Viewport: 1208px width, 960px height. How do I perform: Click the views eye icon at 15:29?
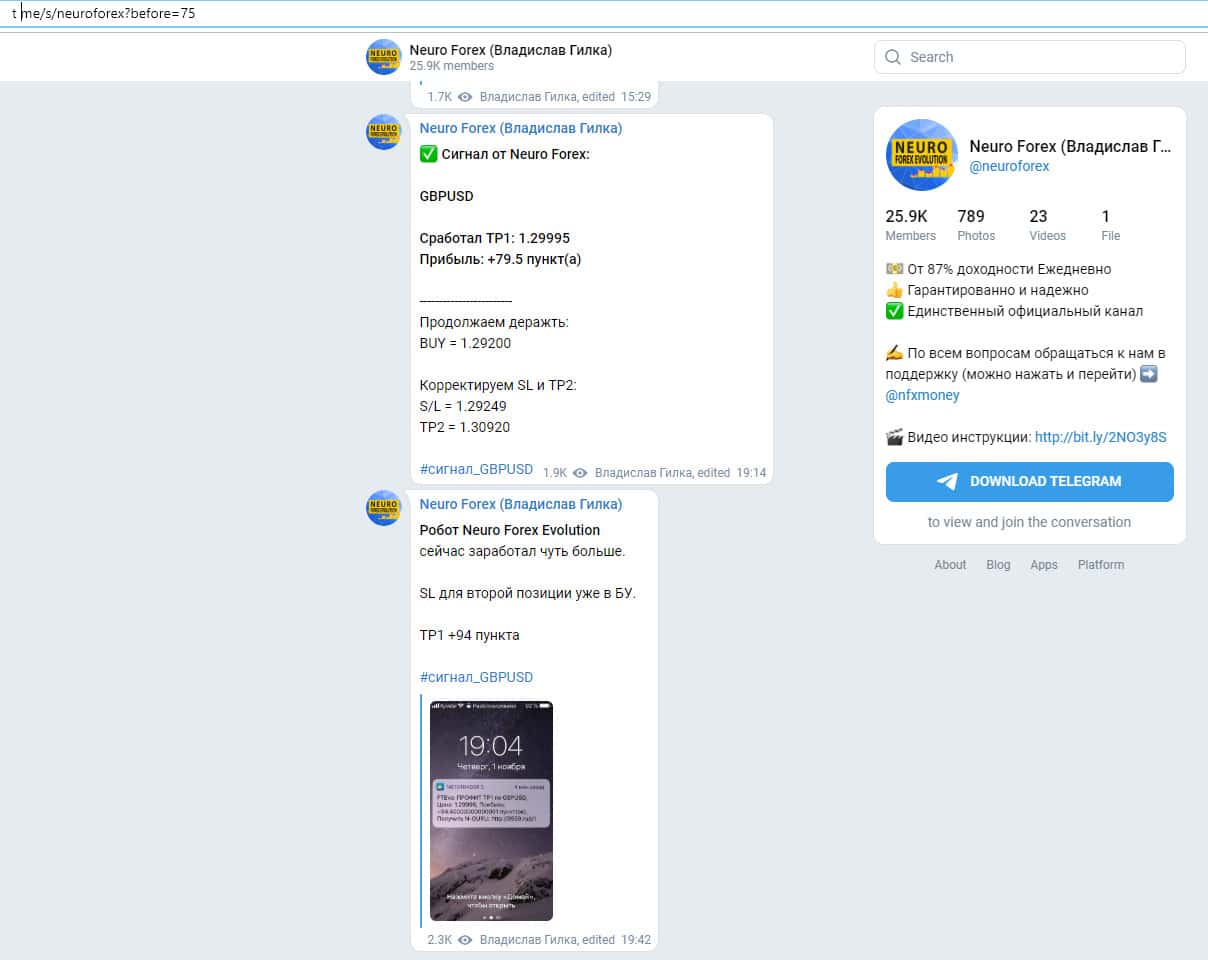(465, 97)
